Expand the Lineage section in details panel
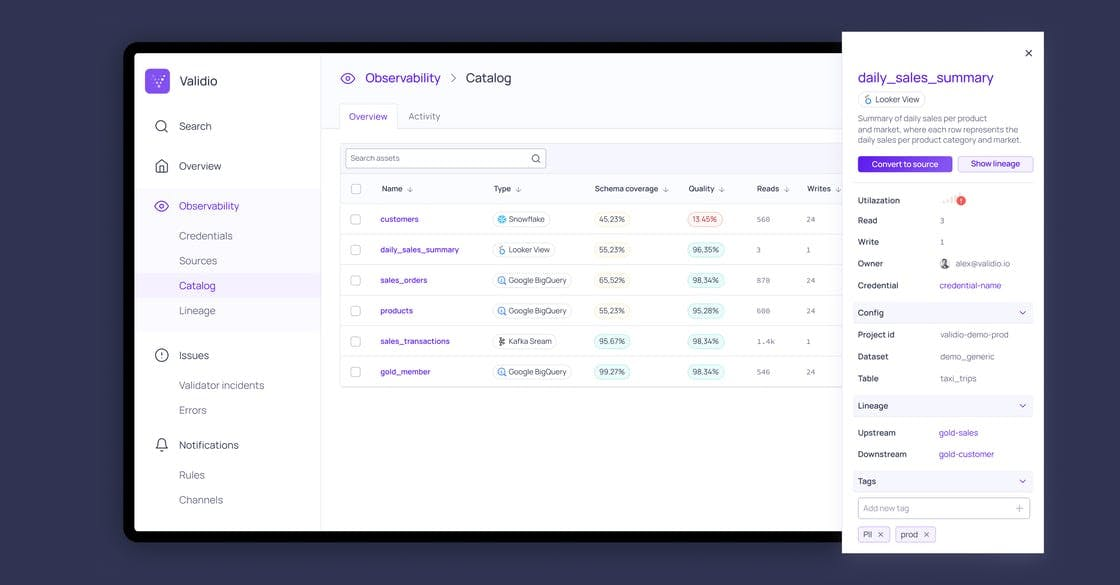 pos(1022,405)
